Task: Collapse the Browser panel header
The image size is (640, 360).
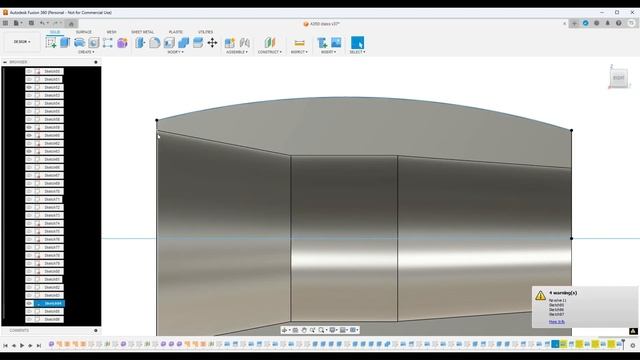Action: tap(5, 62)
